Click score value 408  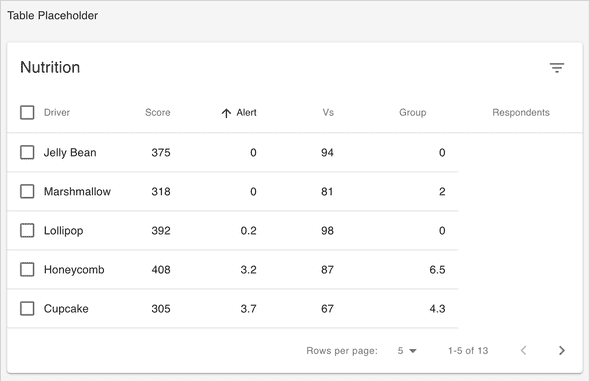(161, 270)
